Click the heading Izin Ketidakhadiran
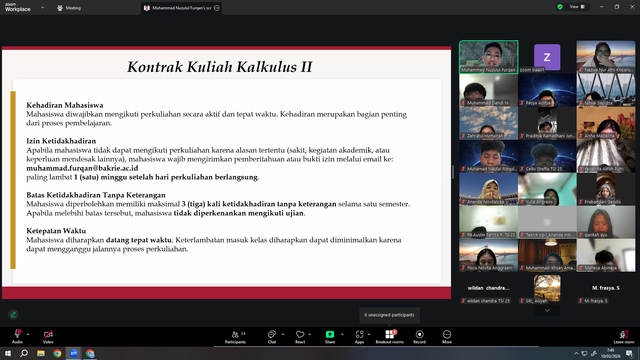The image size is (640, 360). point(61,141)
